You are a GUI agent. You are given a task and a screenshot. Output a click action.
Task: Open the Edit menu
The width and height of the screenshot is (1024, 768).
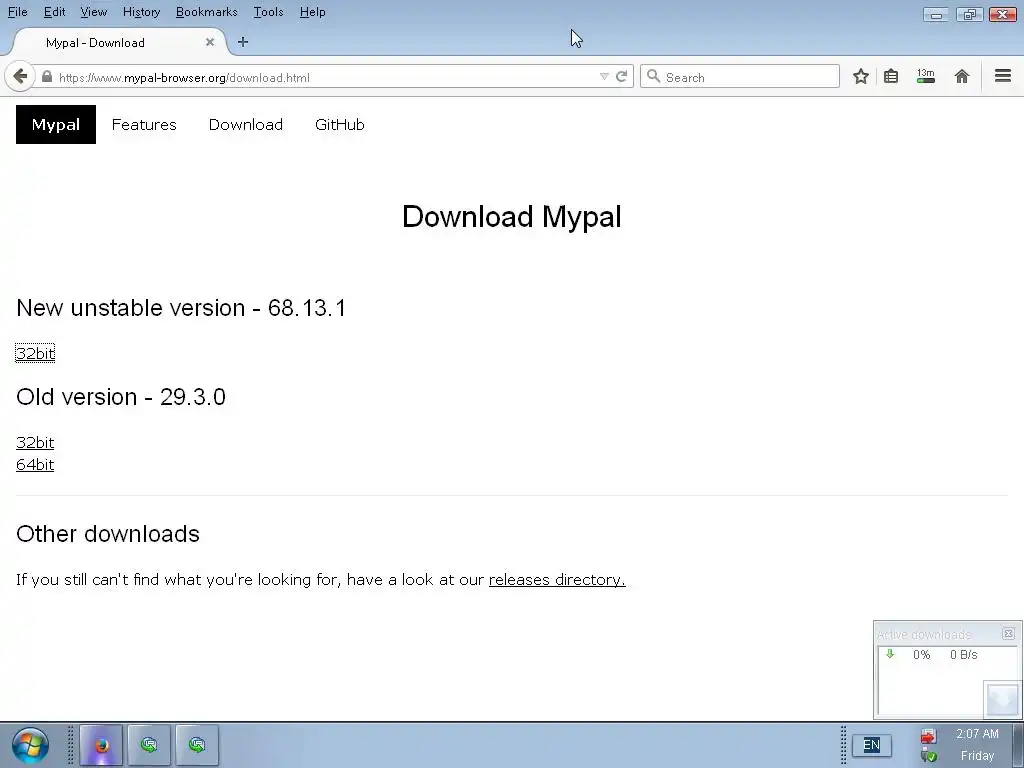[x=54, y=12]
